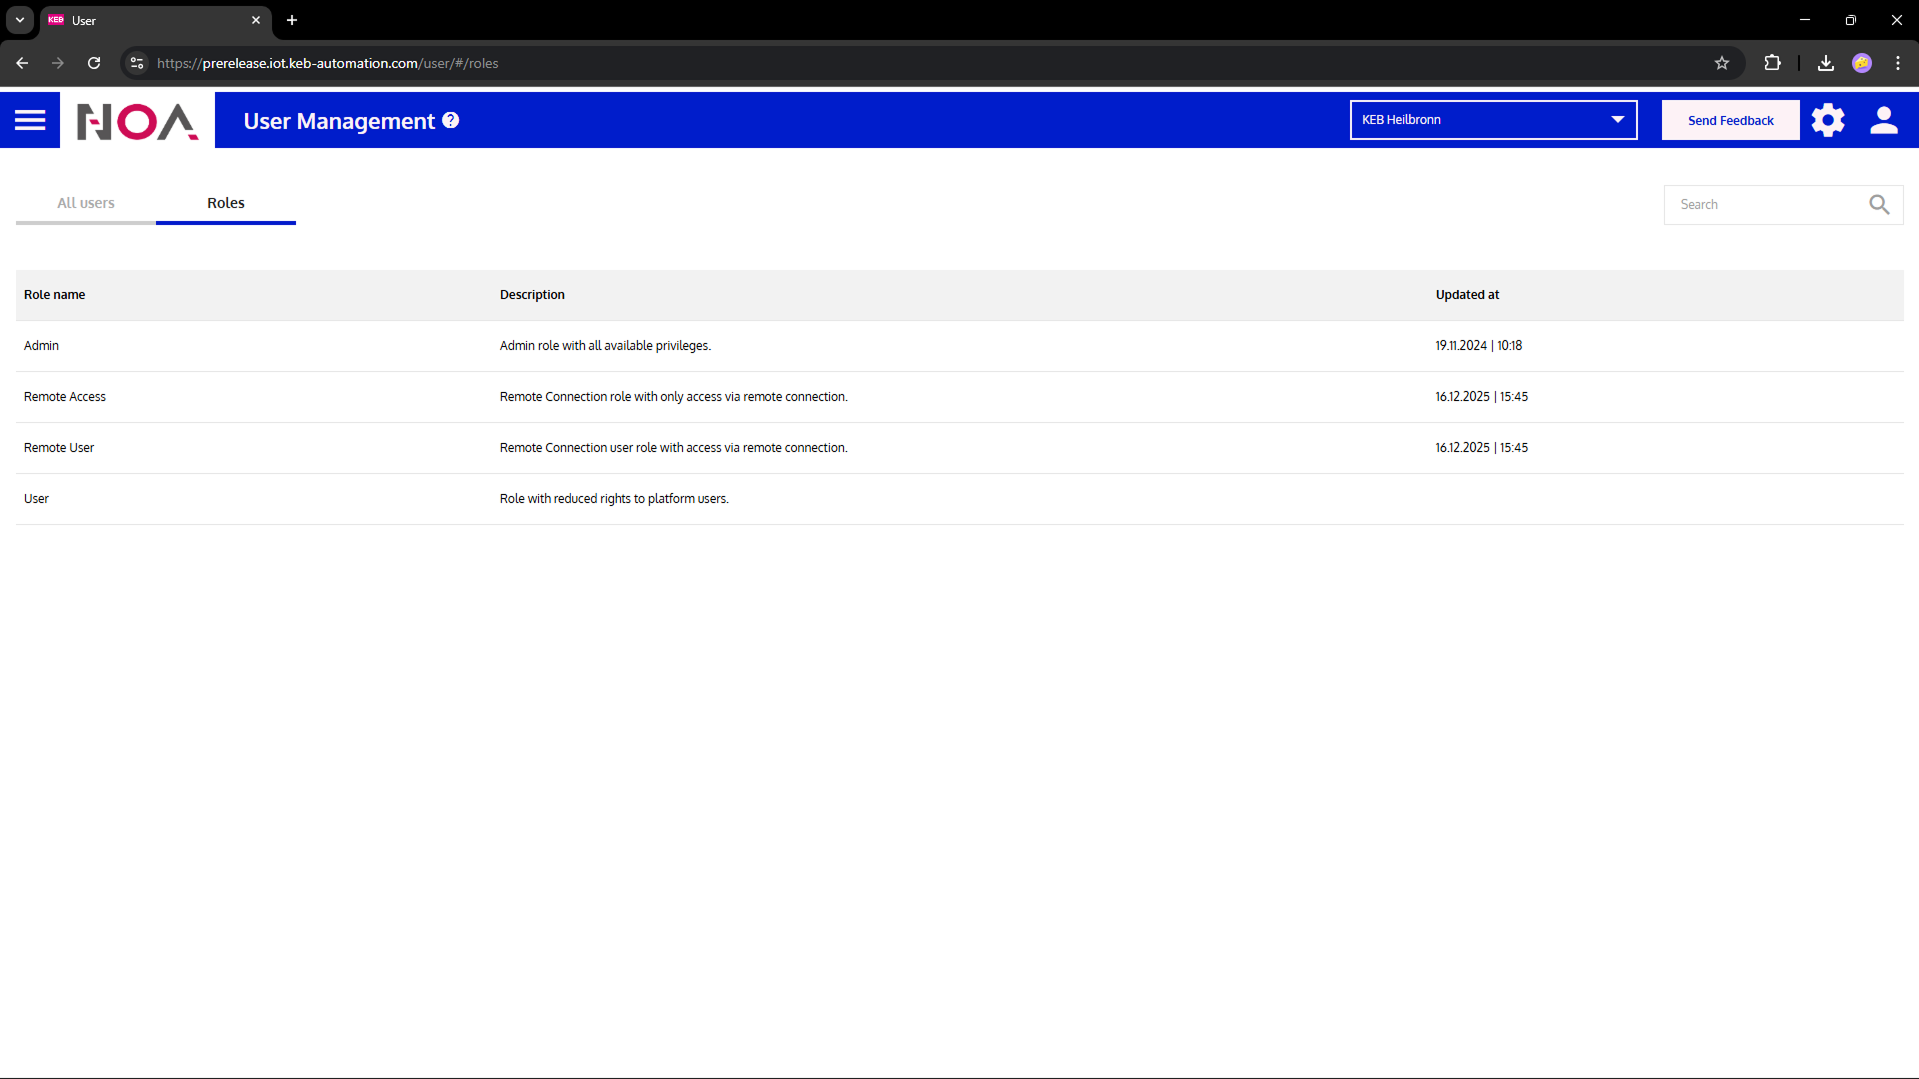This screenshot has width=1919, height=1079.
Task: Click the search magnifier icon
Action: [1879, 205]
